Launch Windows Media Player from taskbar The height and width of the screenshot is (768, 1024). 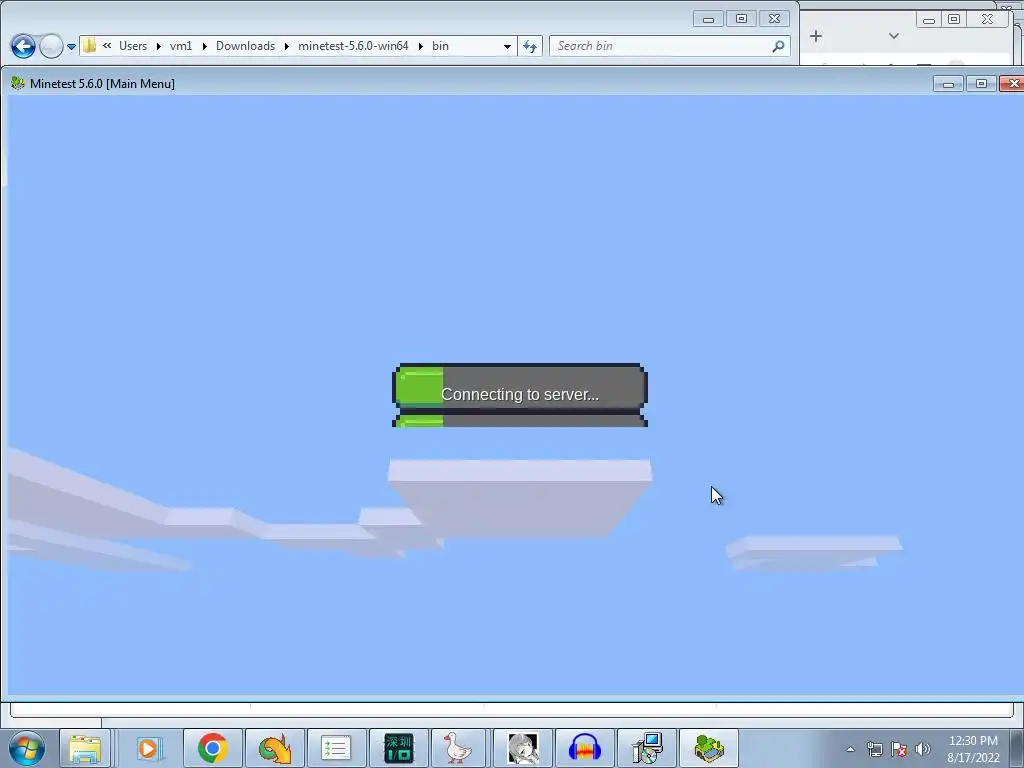point(148,748)
